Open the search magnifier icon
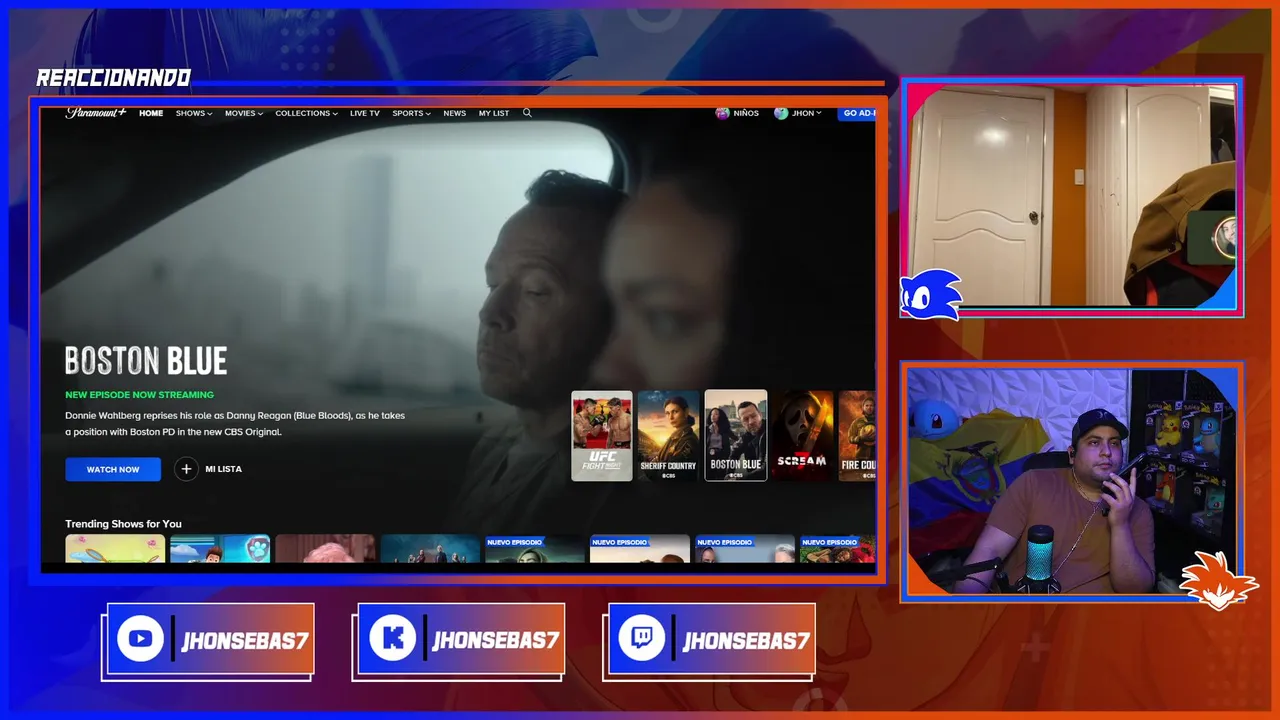1280x720 pixels. tap(527, 113)
